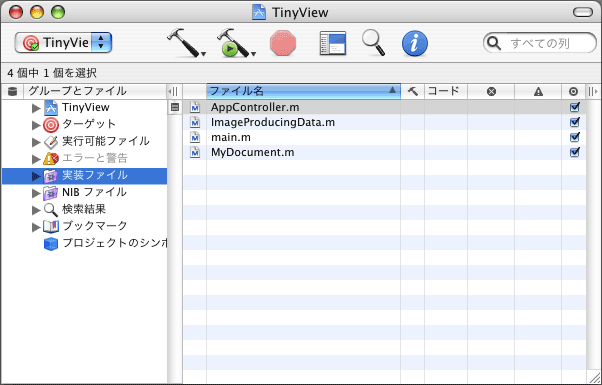Toggle target checkbox for AppController.m
602x385 pixels.
tap(575, 107)
